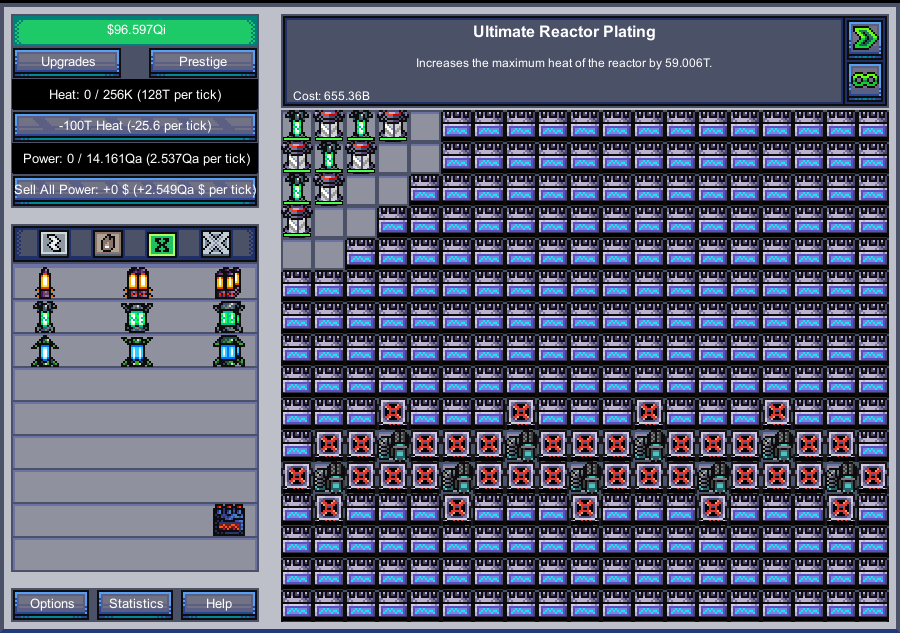The height and width of the screenshot is (633, 900).
Task: Open the gray crossed-out parts tab
Action: coord(216,243)
